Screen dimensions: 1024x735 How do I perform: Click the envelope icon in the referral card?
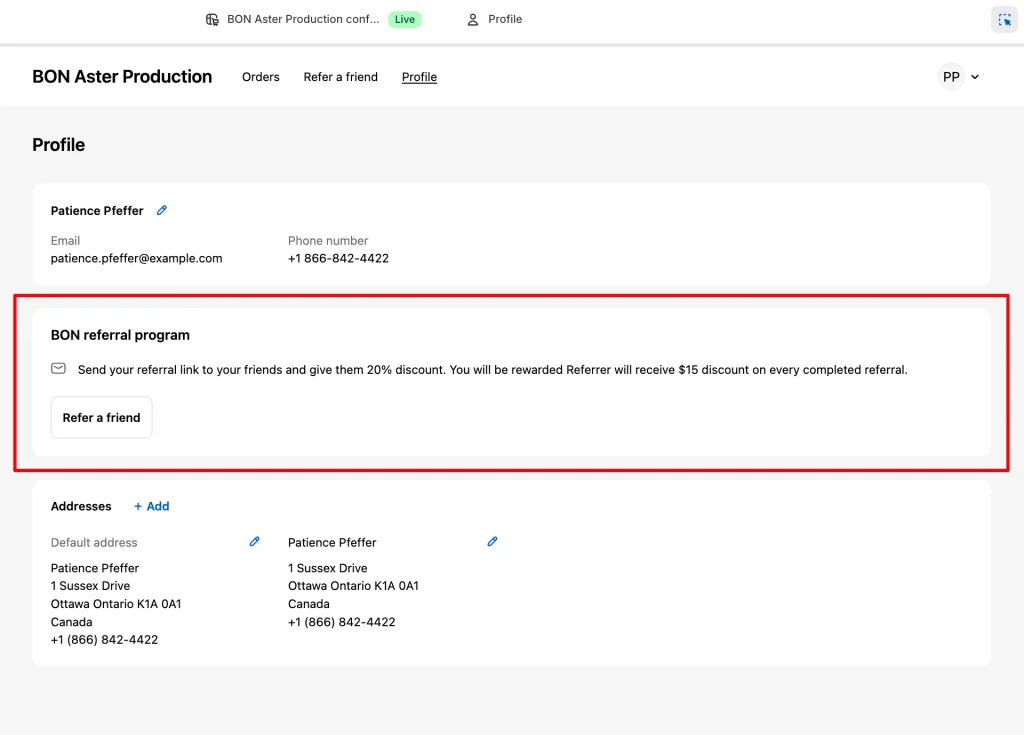pyautogui.click(x=58, y=368)
